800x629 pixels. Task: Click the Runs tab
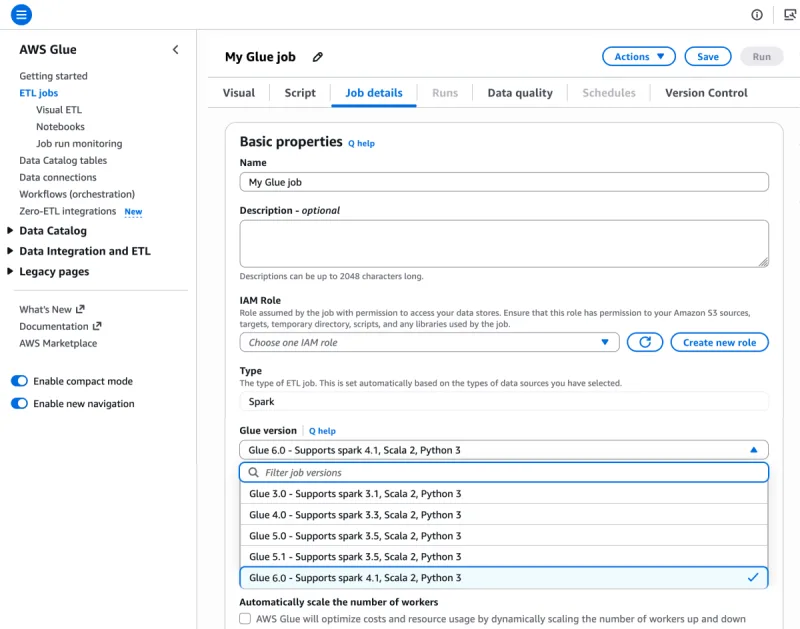[x=445, y=93]
